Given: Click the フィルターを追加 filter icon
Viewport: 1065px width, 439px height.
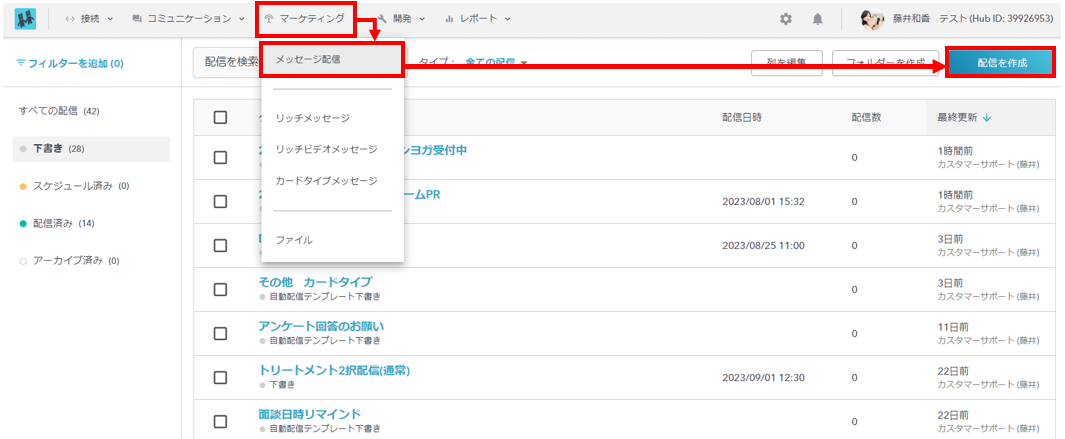Looking at the screenshot, I should (21, 63).
